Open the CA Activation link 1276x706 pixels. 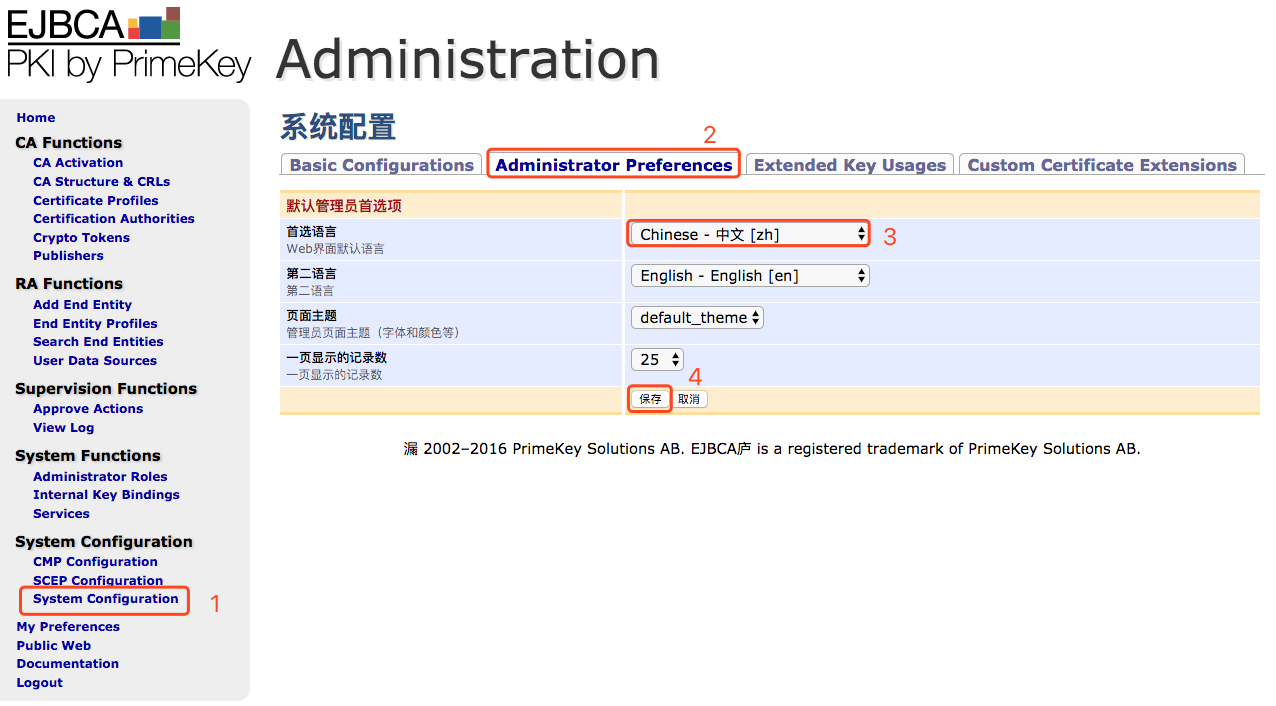click(78, 163)
